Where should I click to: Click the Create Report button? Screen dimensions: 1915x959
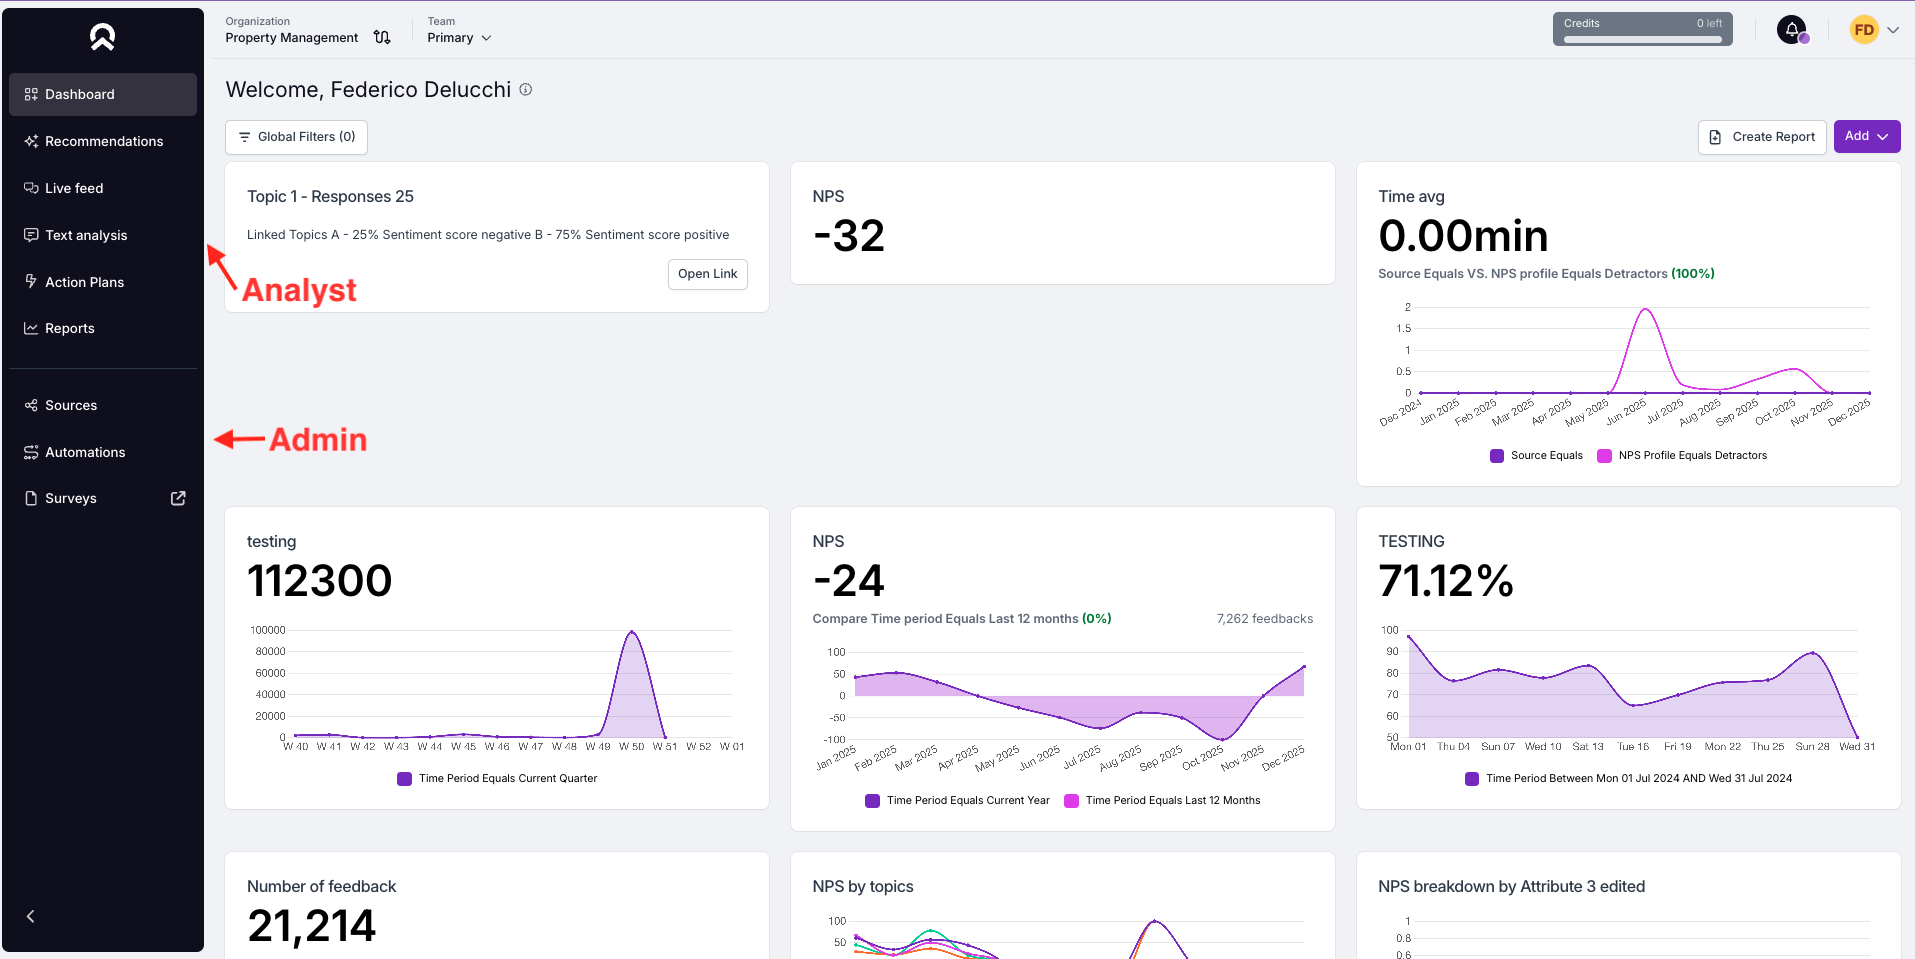(x=1762, y=137)
